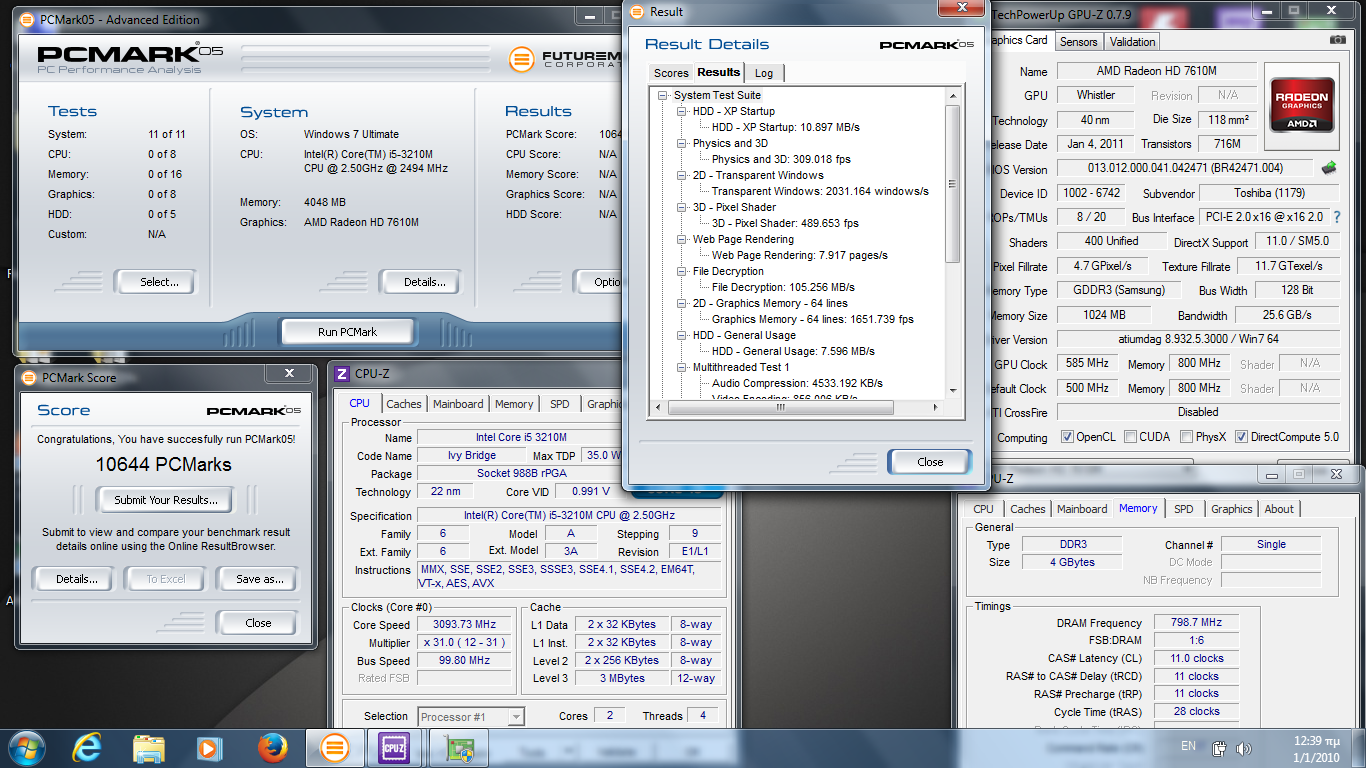This screenshot has width=1366, height=768.
Task: Launch Firefox from the taskbar
Action: [x=272, y=747]
